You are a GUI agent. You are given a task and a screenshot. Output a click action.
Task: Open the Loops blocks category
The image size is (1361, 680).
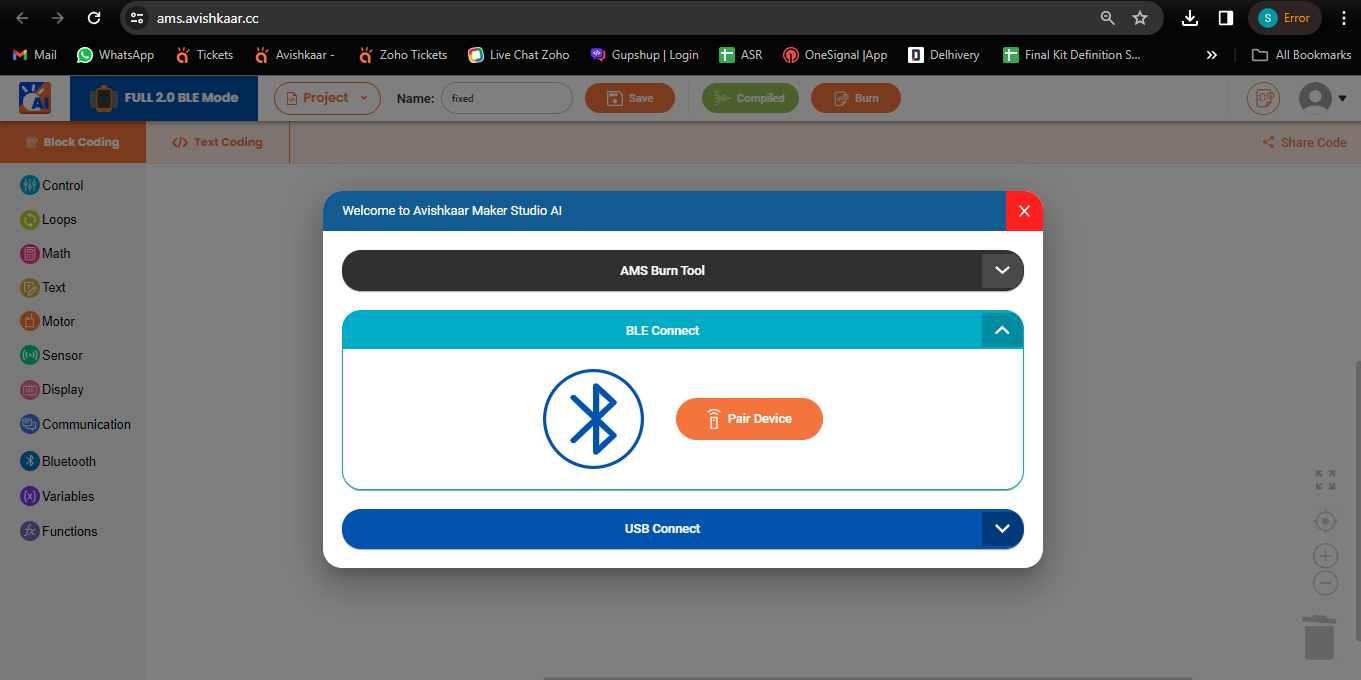pos(49,219)
